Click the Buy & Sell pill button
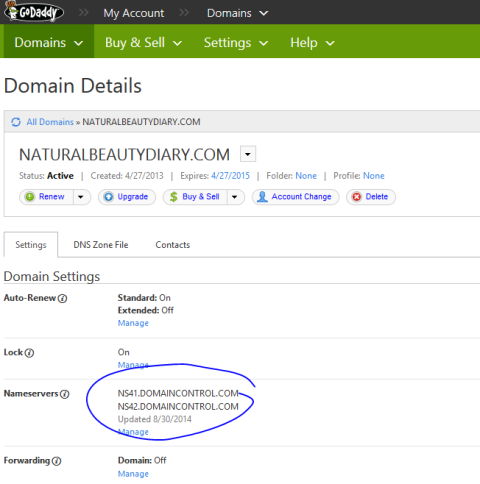The width and height of the screenshot is (480, 484). tap(195, 197)
